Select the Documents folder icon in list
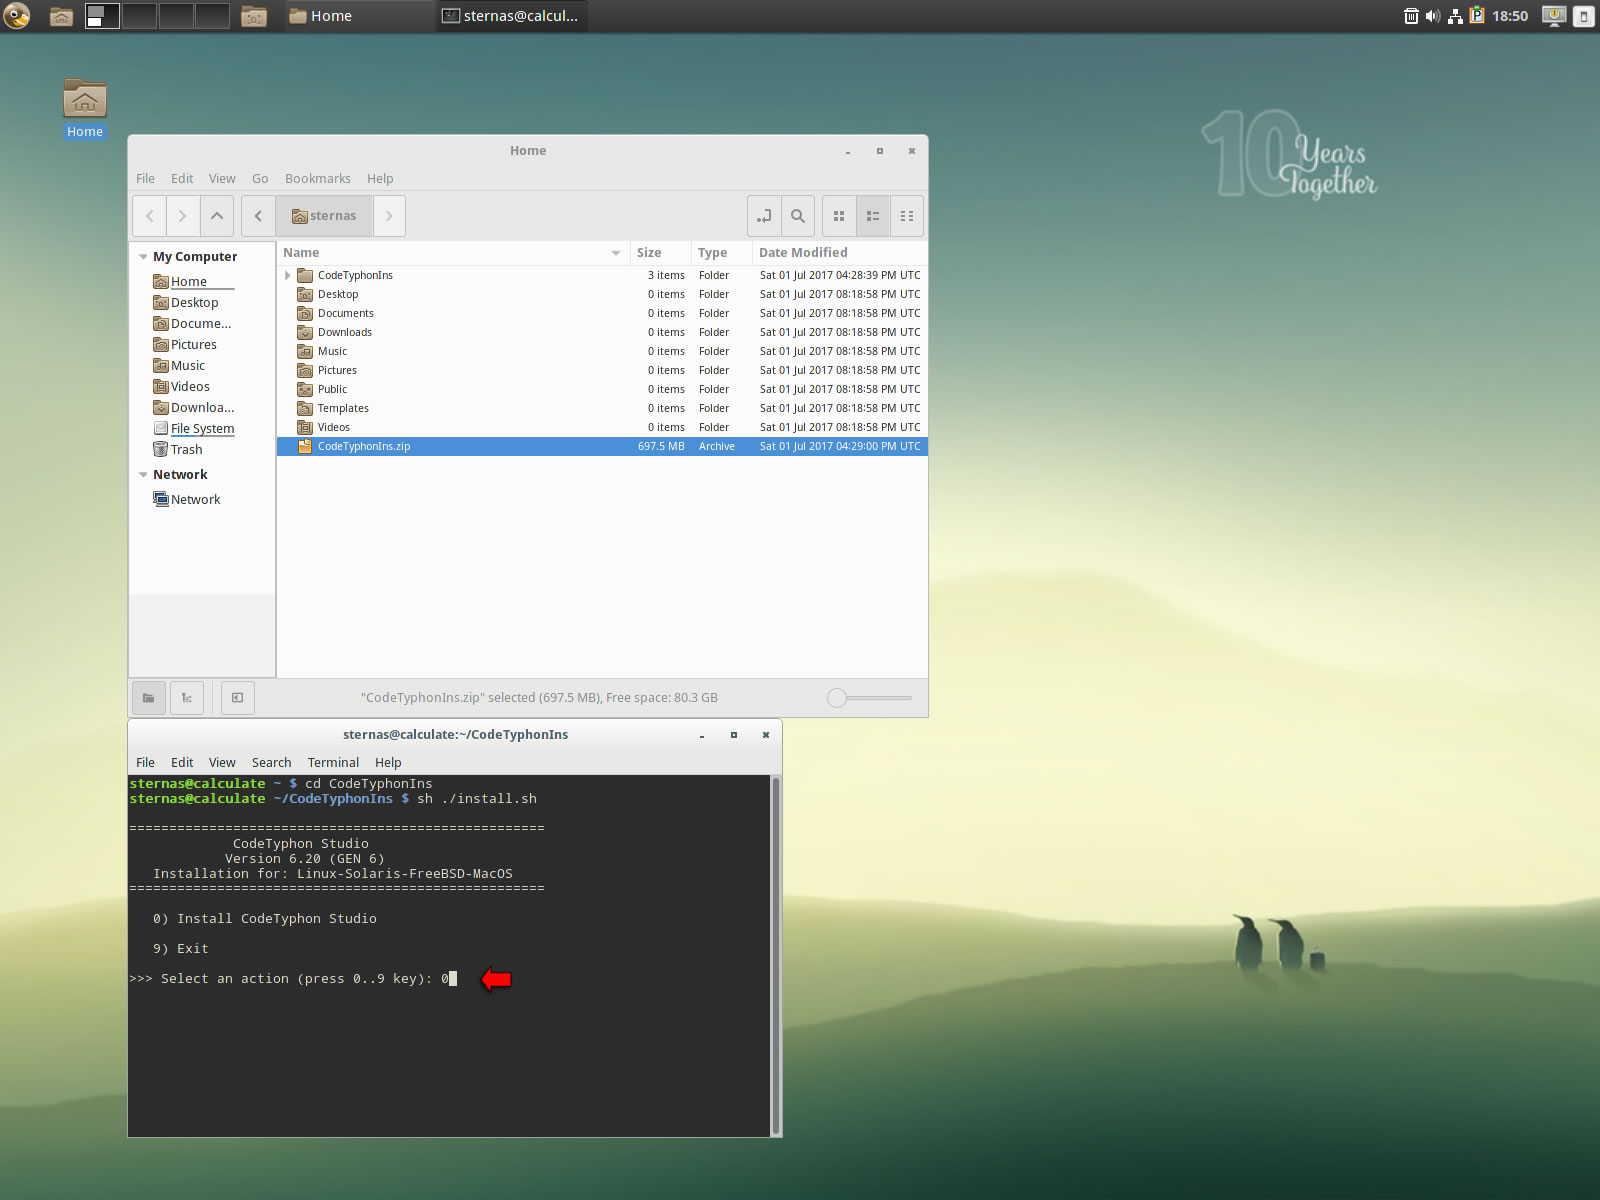Image resolution: width=1600 pixels, height=1200 pixels. pyautogui.click(x=305, y=314)
